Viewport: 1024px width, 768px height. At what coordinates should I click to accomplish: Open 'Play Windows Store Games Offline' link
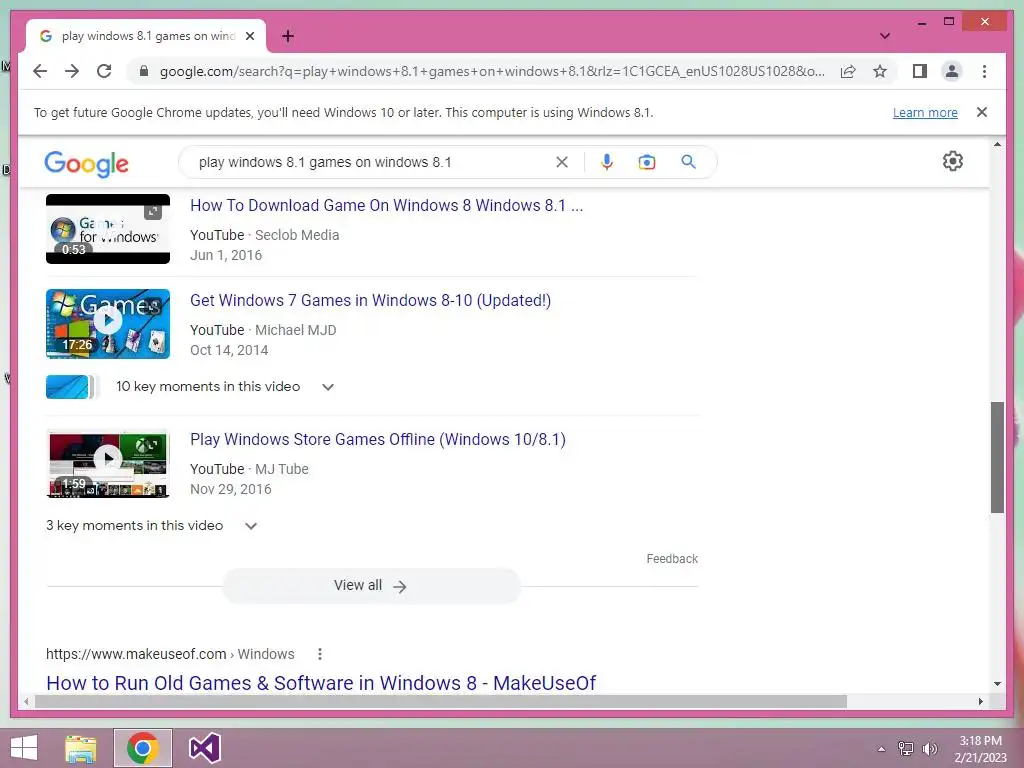[377, 440]
